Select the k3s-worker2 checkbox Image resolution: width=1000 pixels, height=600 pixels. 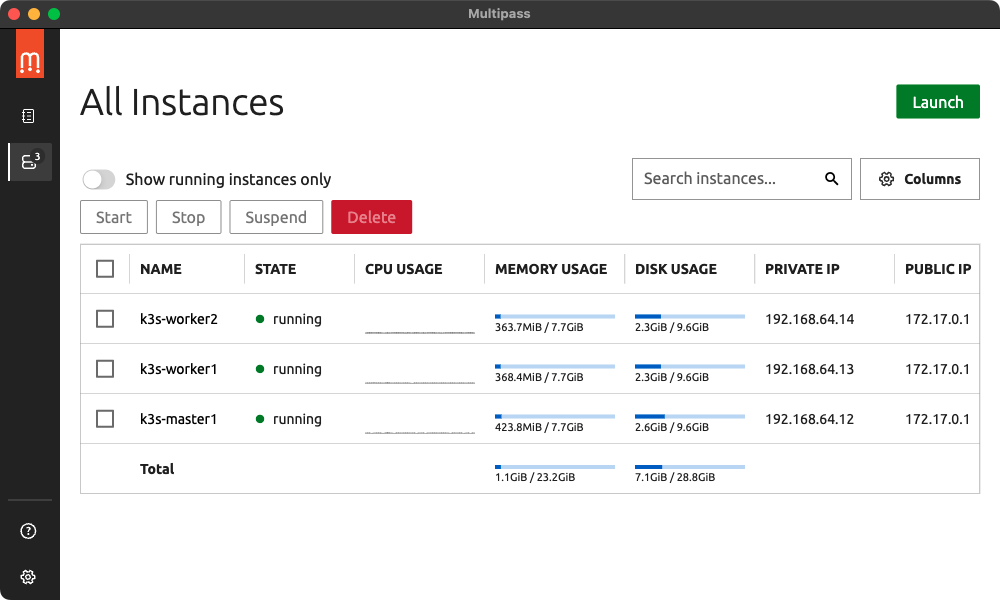tap(105, 319)
